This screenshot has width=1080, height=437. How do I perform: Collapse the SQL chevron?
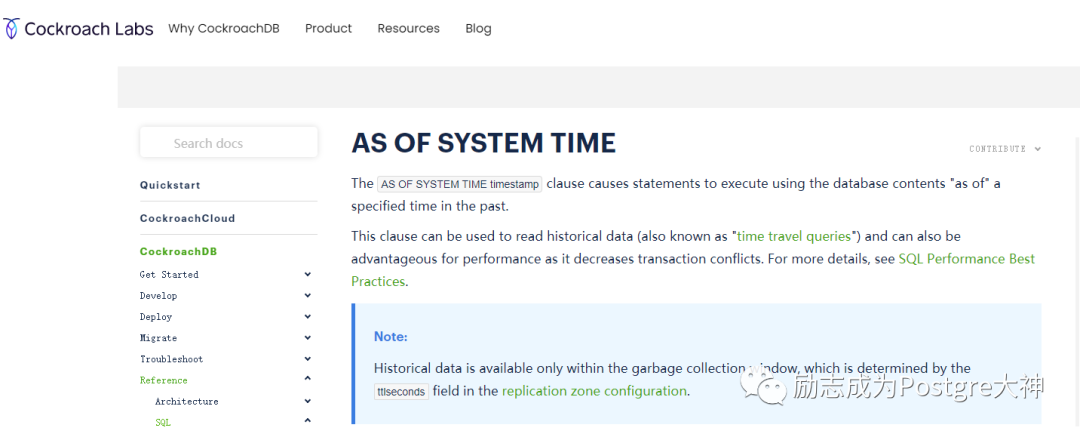[x=307, y=420]
